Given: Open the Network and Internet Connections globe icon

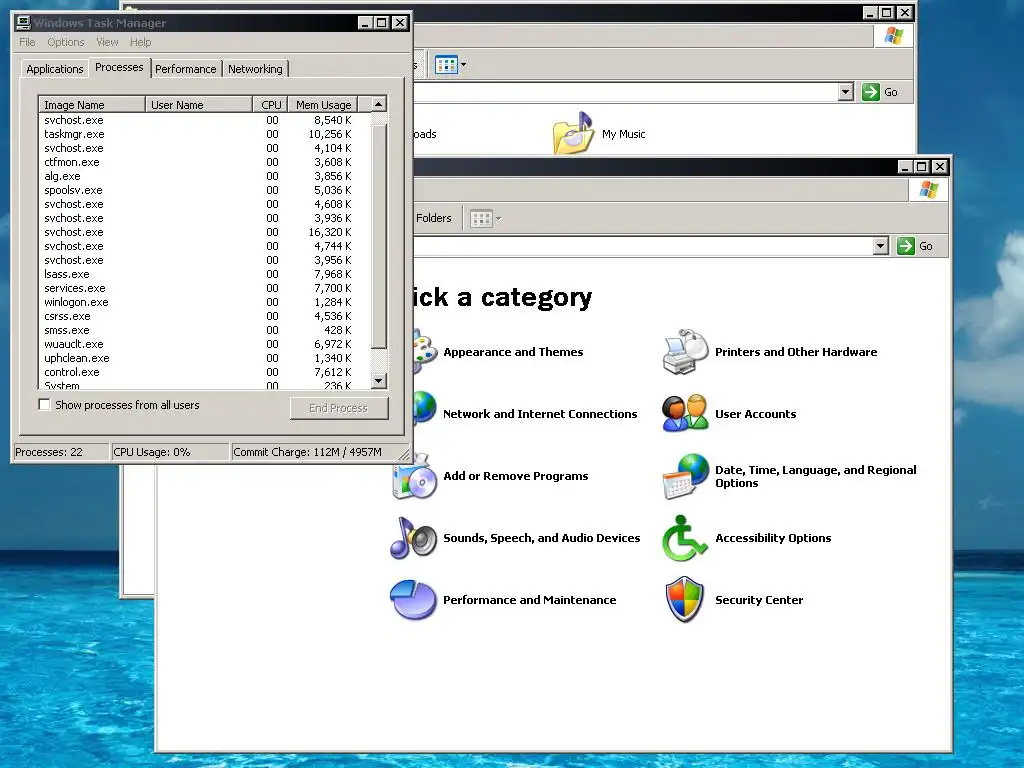Looking at the screenshot, I should pyautogui.click(x=424, y=408).
